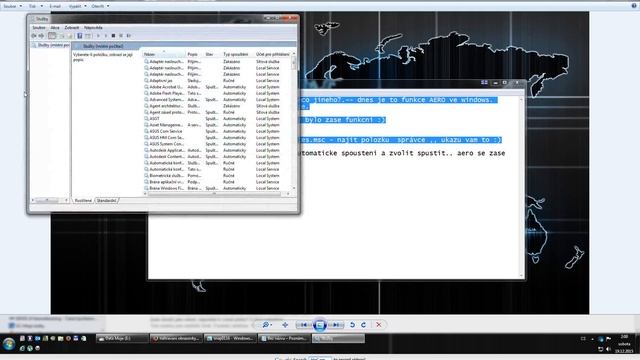Go to the next picture in Photo Viewer
Viewport: 640px width, 360px height.
[x=336, y=325]
